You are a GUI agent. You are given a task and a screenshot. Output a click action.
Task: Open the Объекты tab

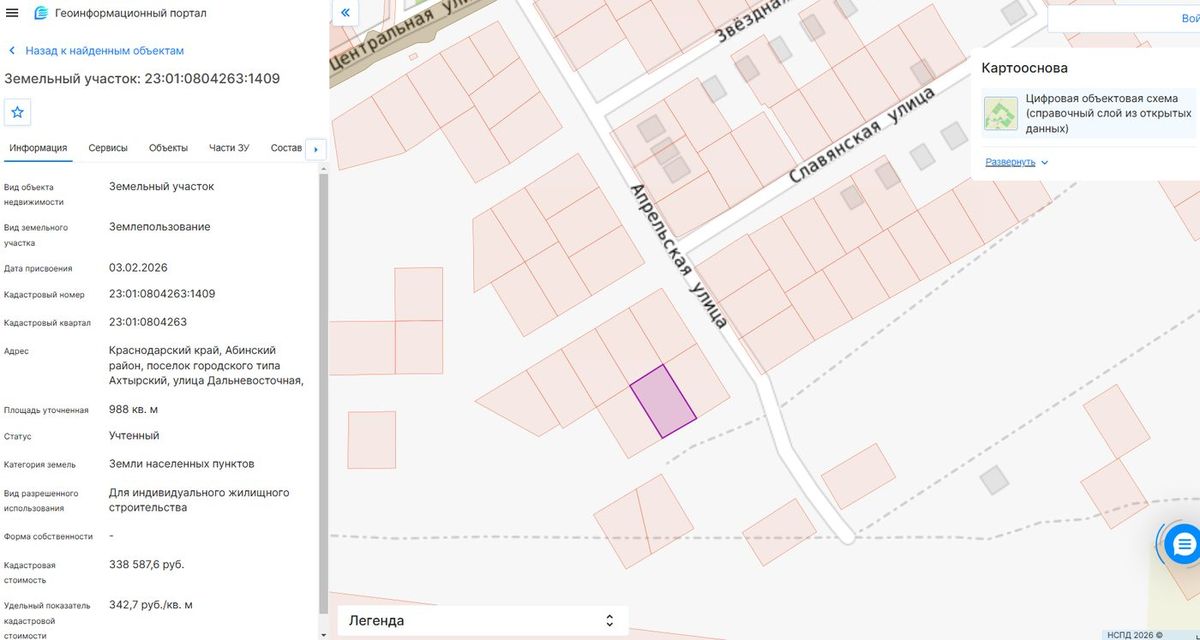(x=168, y=148)
